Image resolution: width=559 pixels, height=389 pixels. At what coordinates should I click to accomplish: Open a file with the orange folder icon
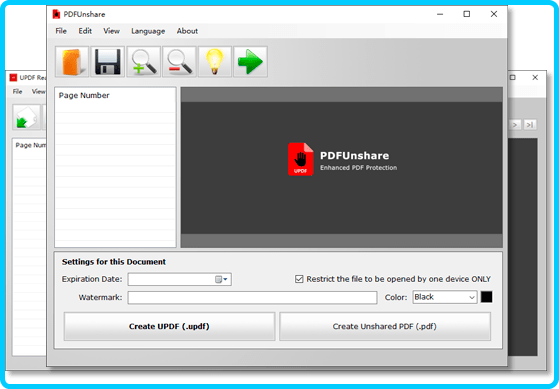click(x=72, y=62)
